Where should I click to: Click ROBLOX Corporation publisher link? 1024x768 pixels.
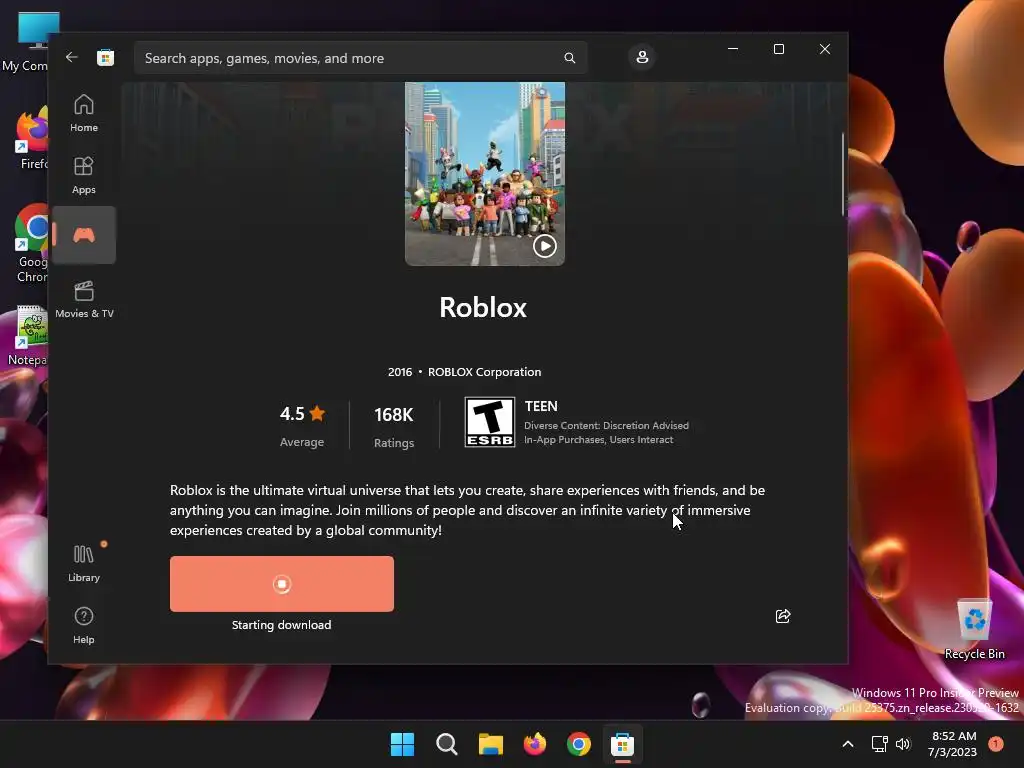(485, 372)
